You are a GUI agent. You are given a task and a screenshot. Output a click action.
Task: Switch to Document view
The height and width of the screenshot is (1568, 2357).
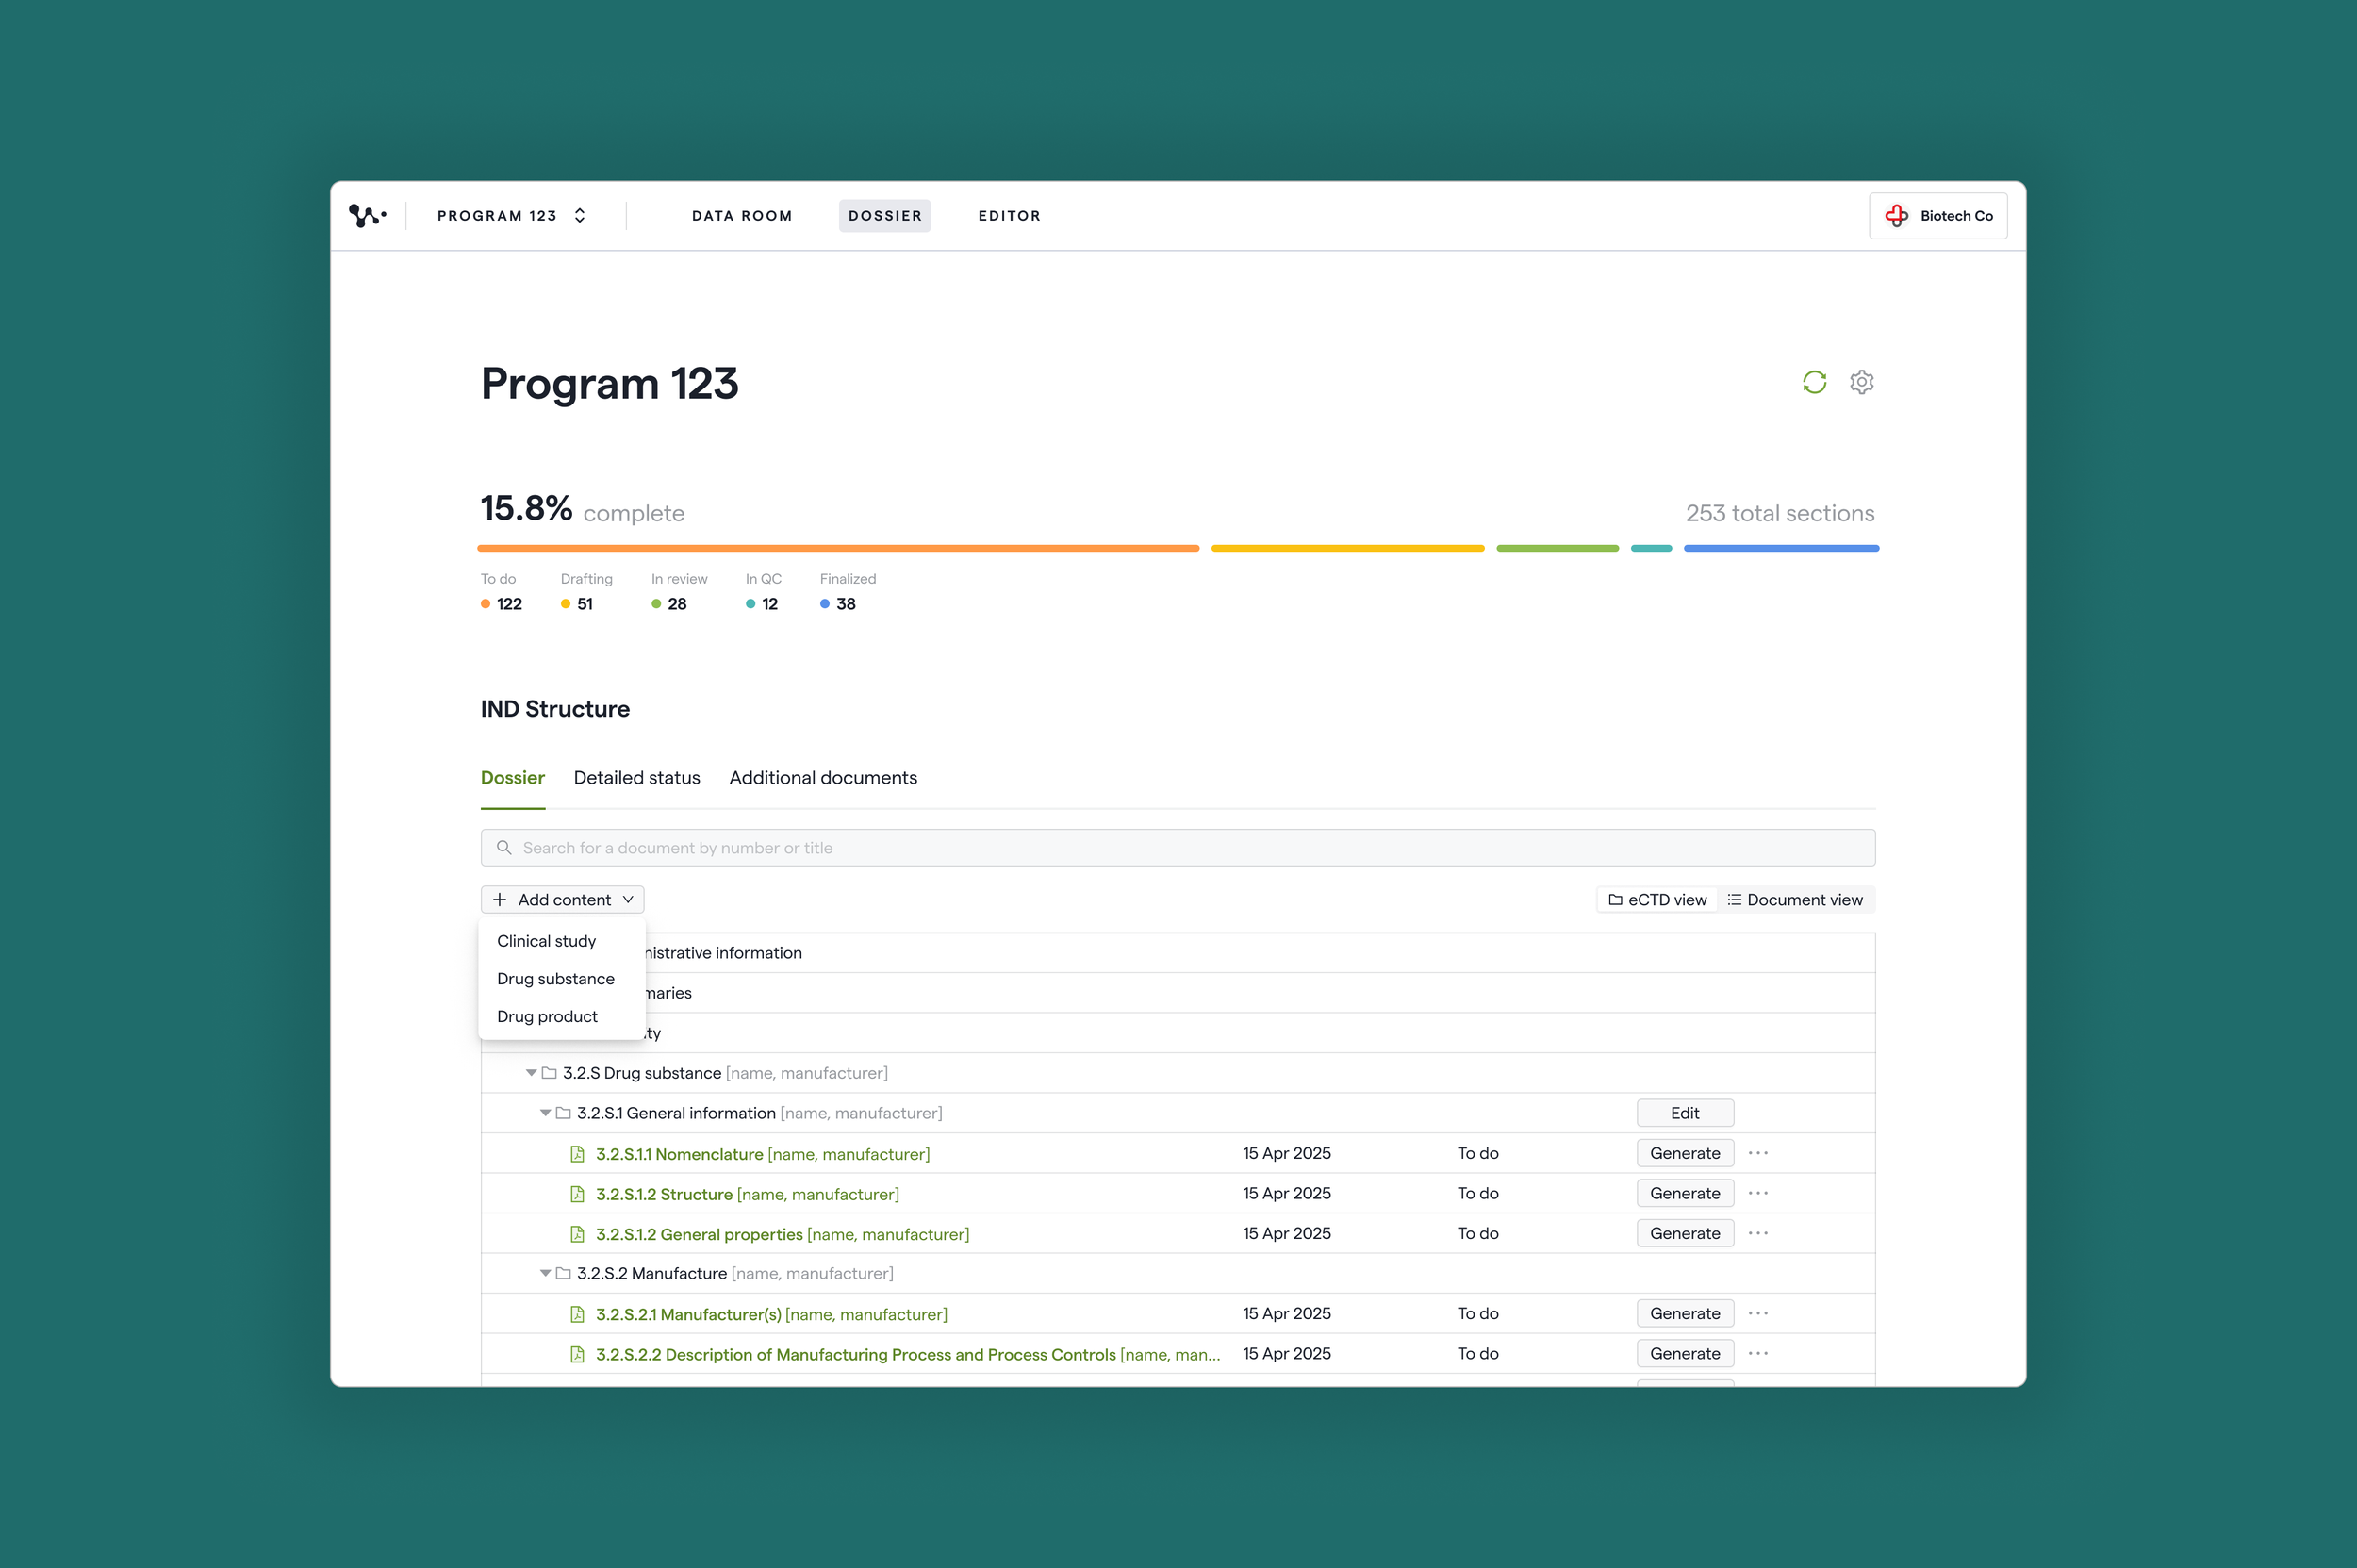coord(1795,900)
